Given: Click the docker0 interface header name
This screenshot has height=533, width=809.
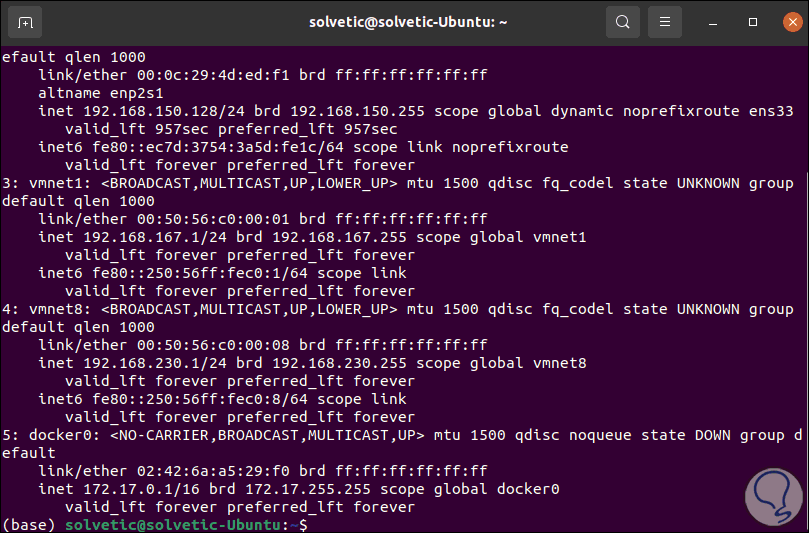Looking at the screenshot, I should 58,435.
